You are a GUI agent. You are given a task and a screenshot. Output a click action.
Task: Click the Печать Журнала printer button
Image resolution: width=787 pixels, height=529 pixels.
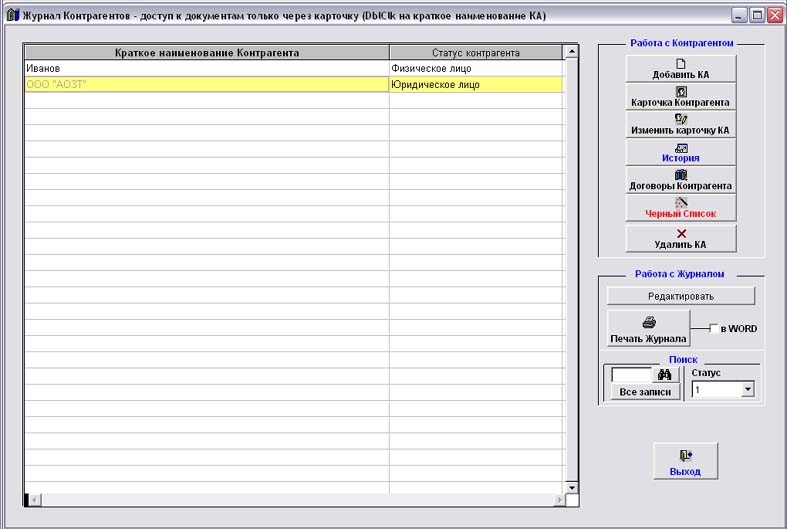point(648,328)
